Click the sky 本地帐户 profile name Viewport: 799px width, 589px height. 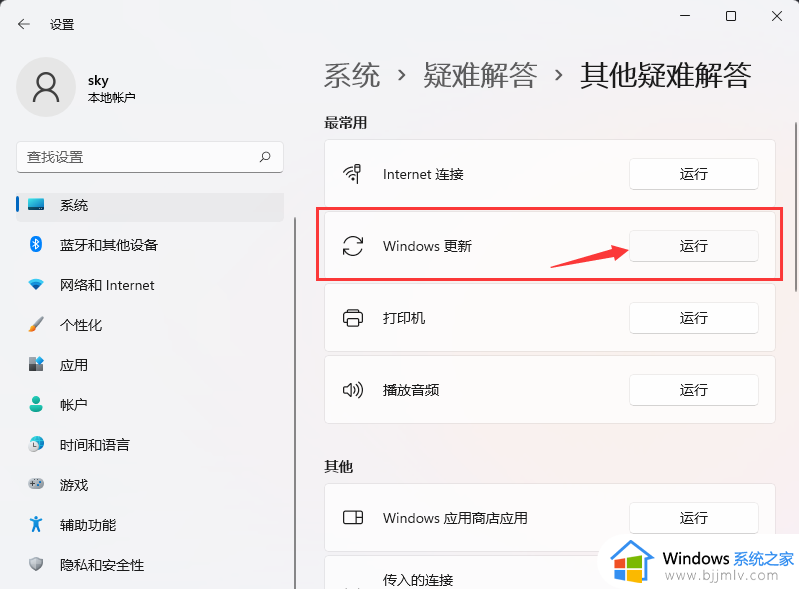[112, 88]
